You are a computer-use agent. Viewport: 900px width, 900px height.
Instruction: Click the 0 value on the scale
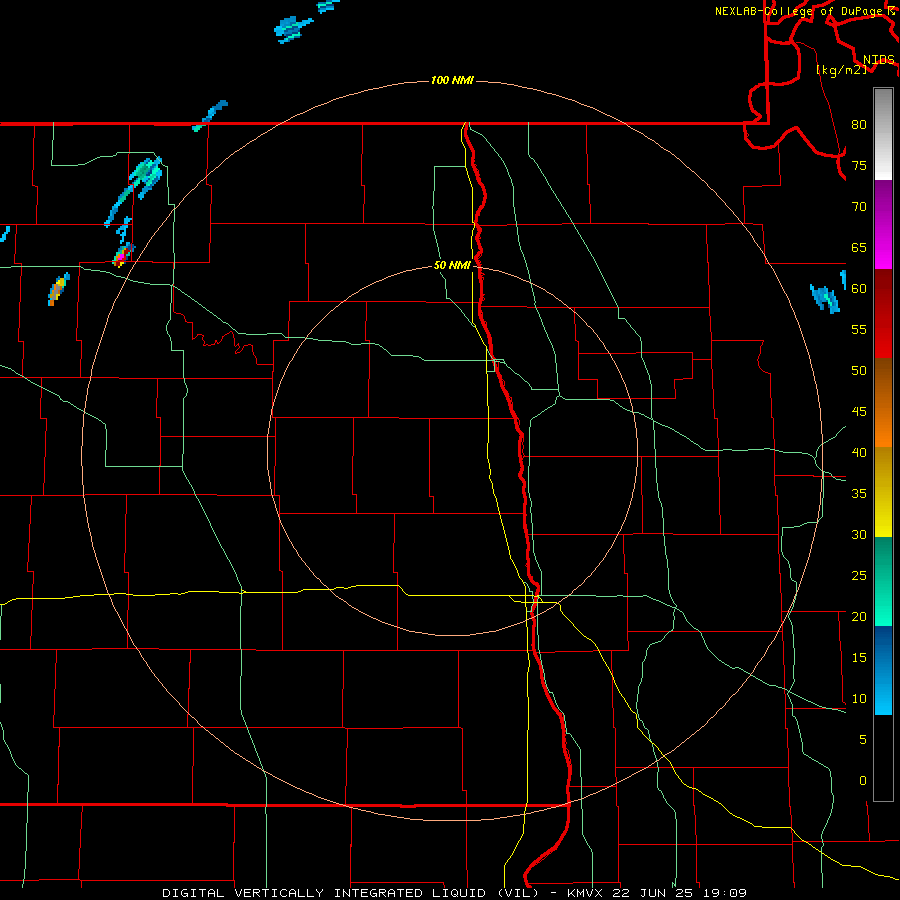pos(863,781)
